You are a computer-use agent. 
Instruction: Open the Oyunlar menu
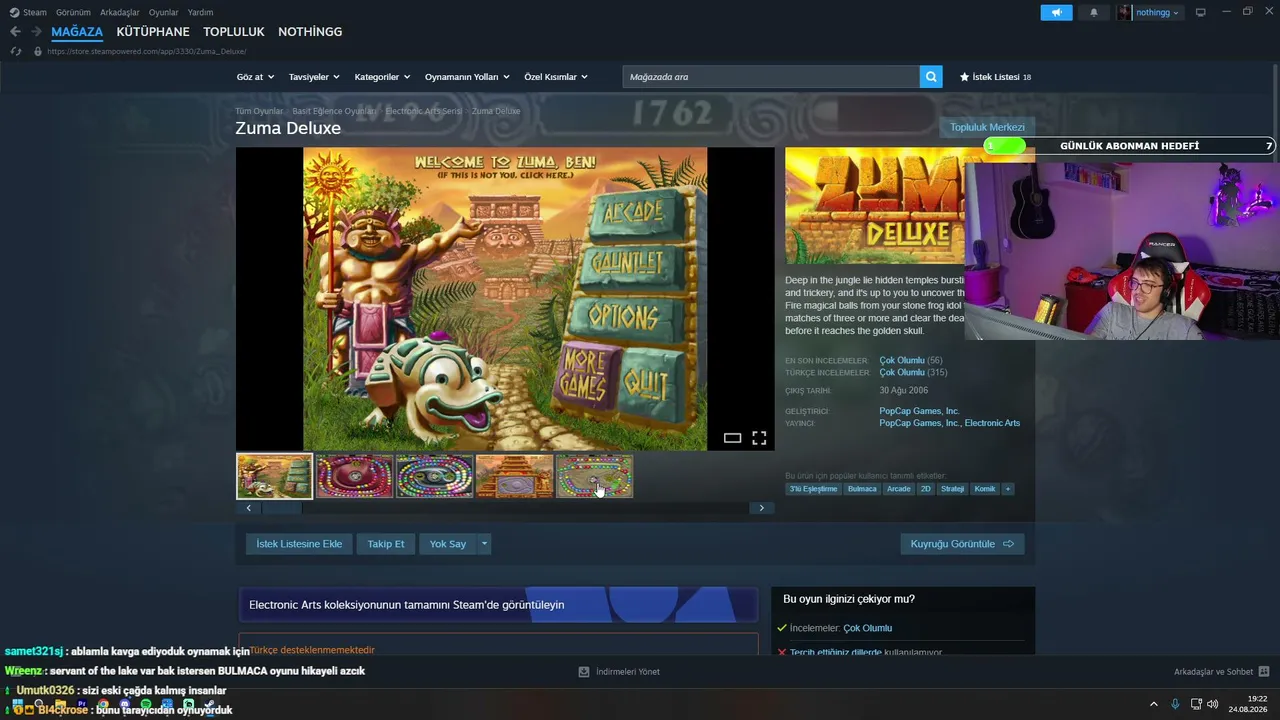tap(163, 12)
